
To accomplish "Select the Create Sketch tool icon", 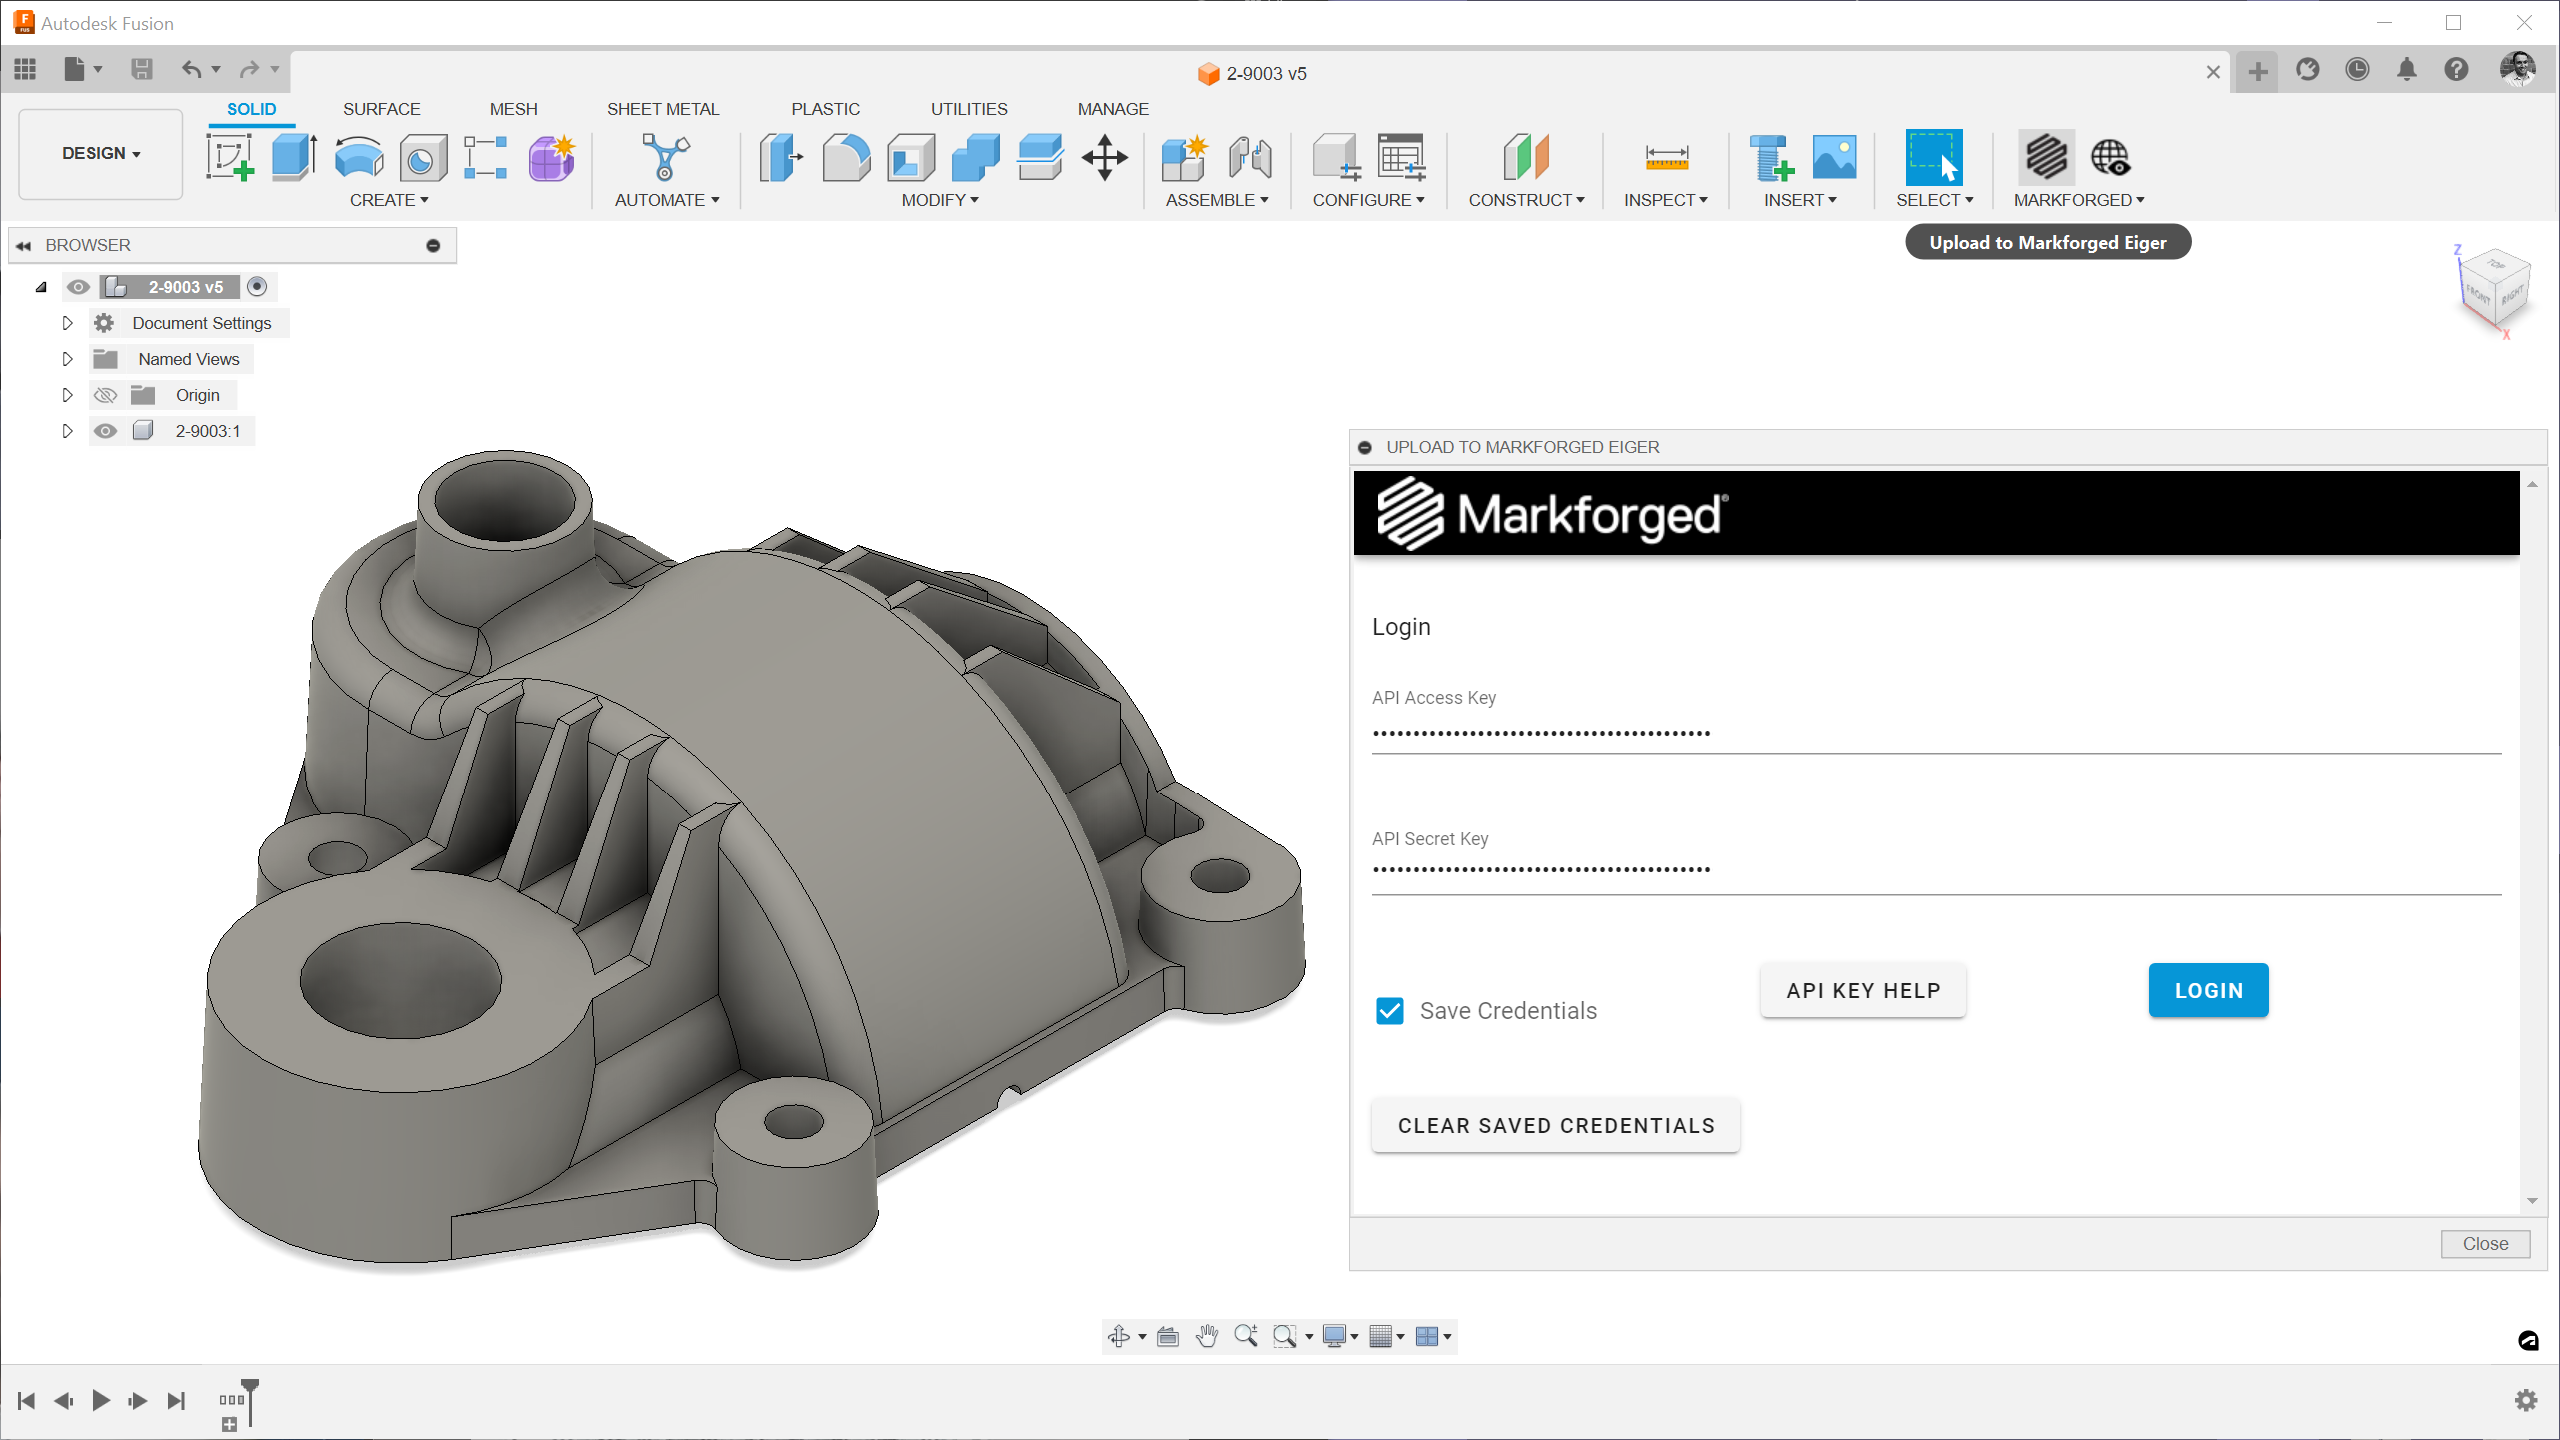I will [x=229, y=158].
